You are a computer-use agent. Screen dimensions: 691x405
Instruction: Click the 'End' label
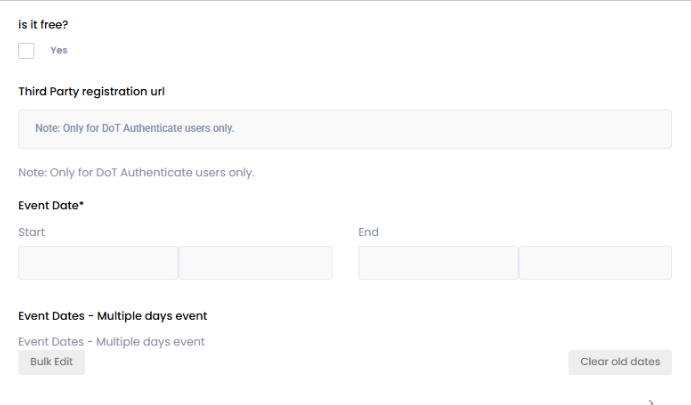[x=369, y=232]
